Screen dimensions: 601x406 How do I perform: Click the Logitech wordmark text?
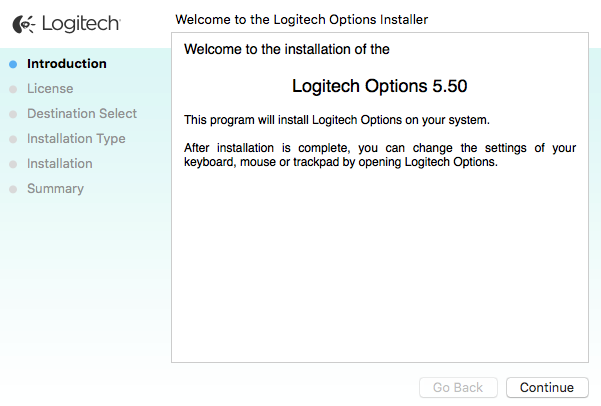coord(81,22)
